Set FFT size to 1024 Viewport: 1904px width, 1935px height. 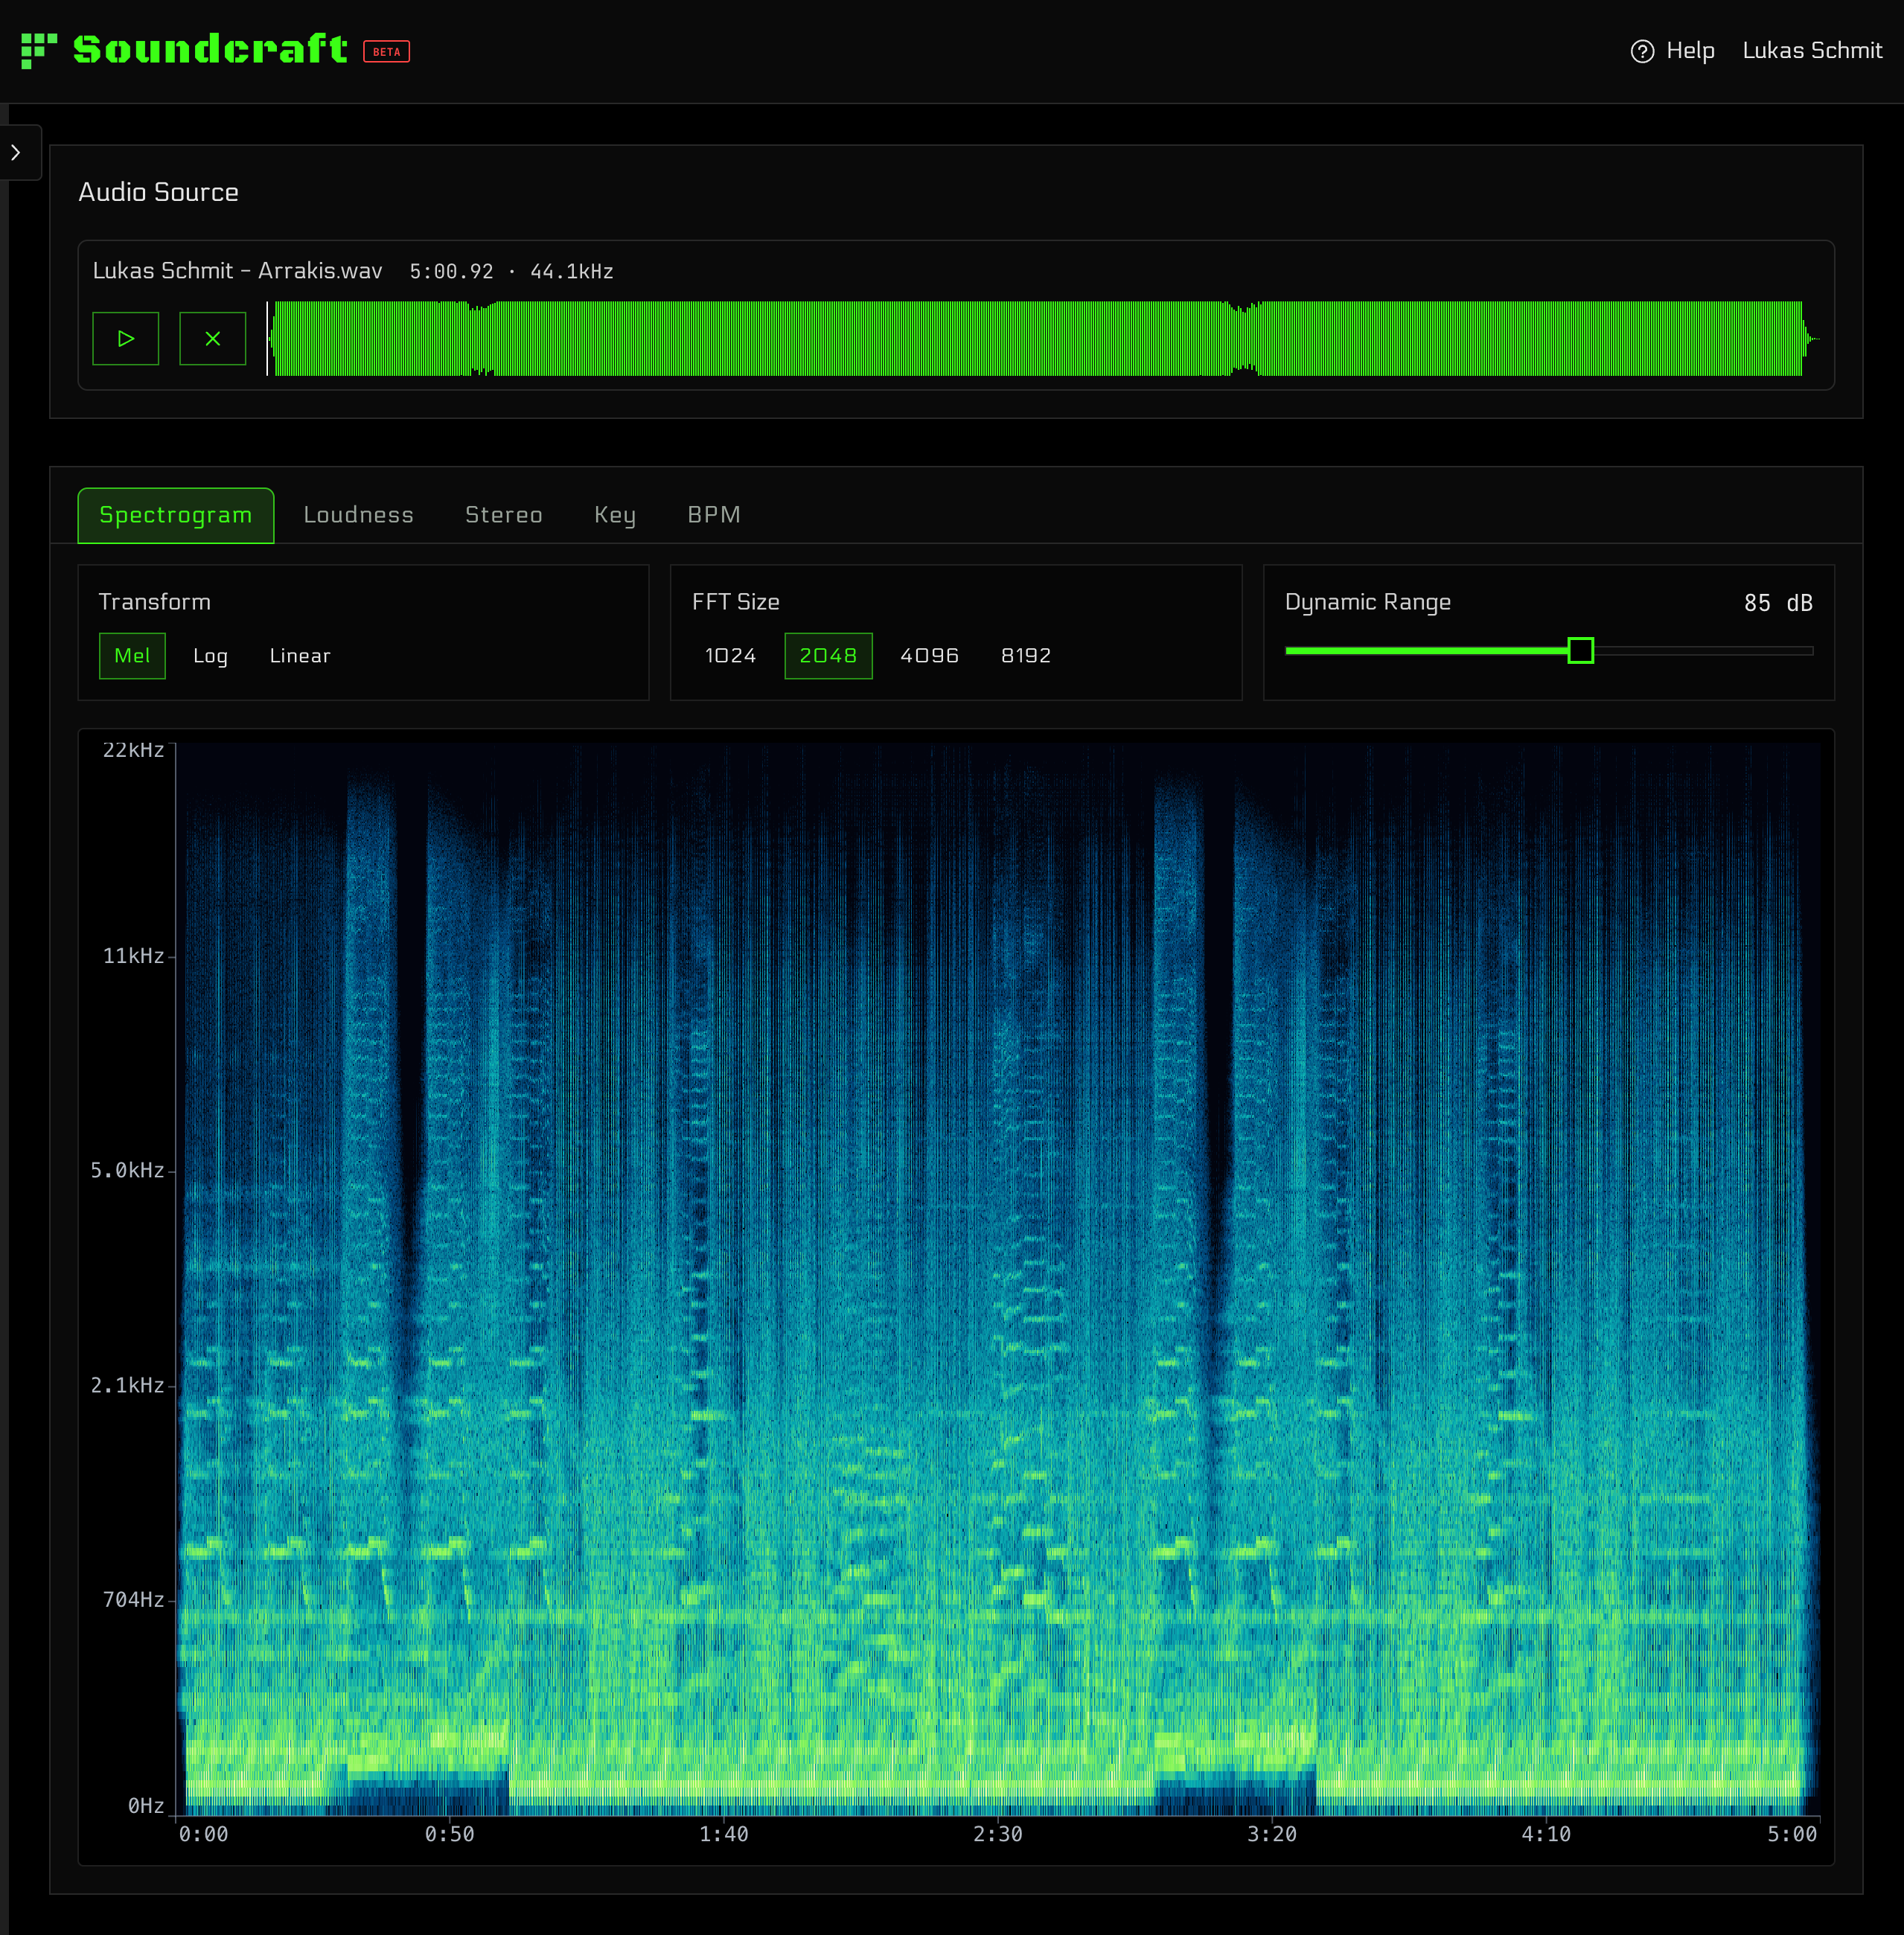pyautogui.click(x=729, y=656)
